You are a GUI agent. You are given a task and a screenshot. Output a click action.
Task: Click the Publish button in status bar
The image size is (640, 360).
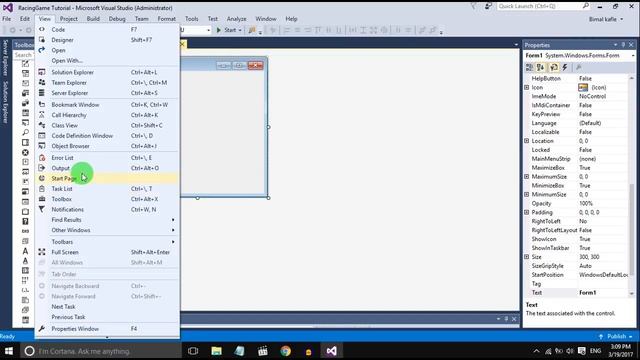pos(616,336)
